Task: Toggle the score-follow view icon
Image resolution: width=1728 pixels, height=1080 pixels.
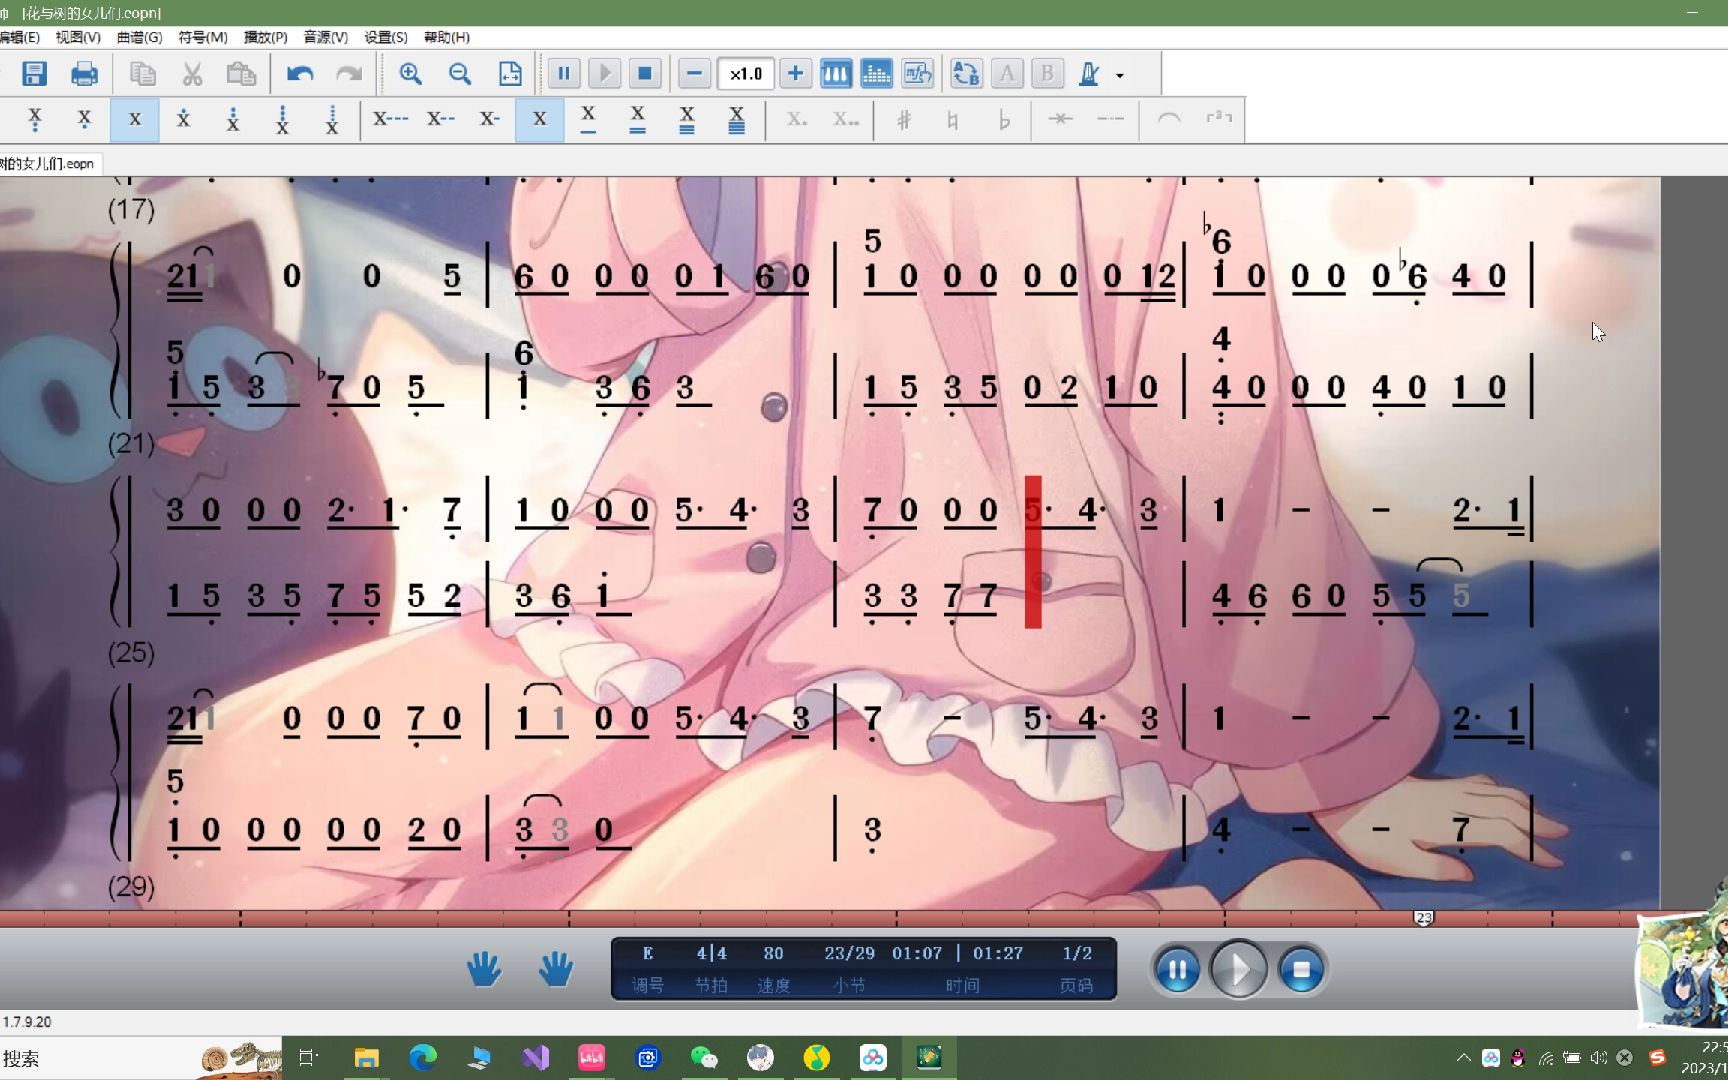Action: click(x=917, y=74)
